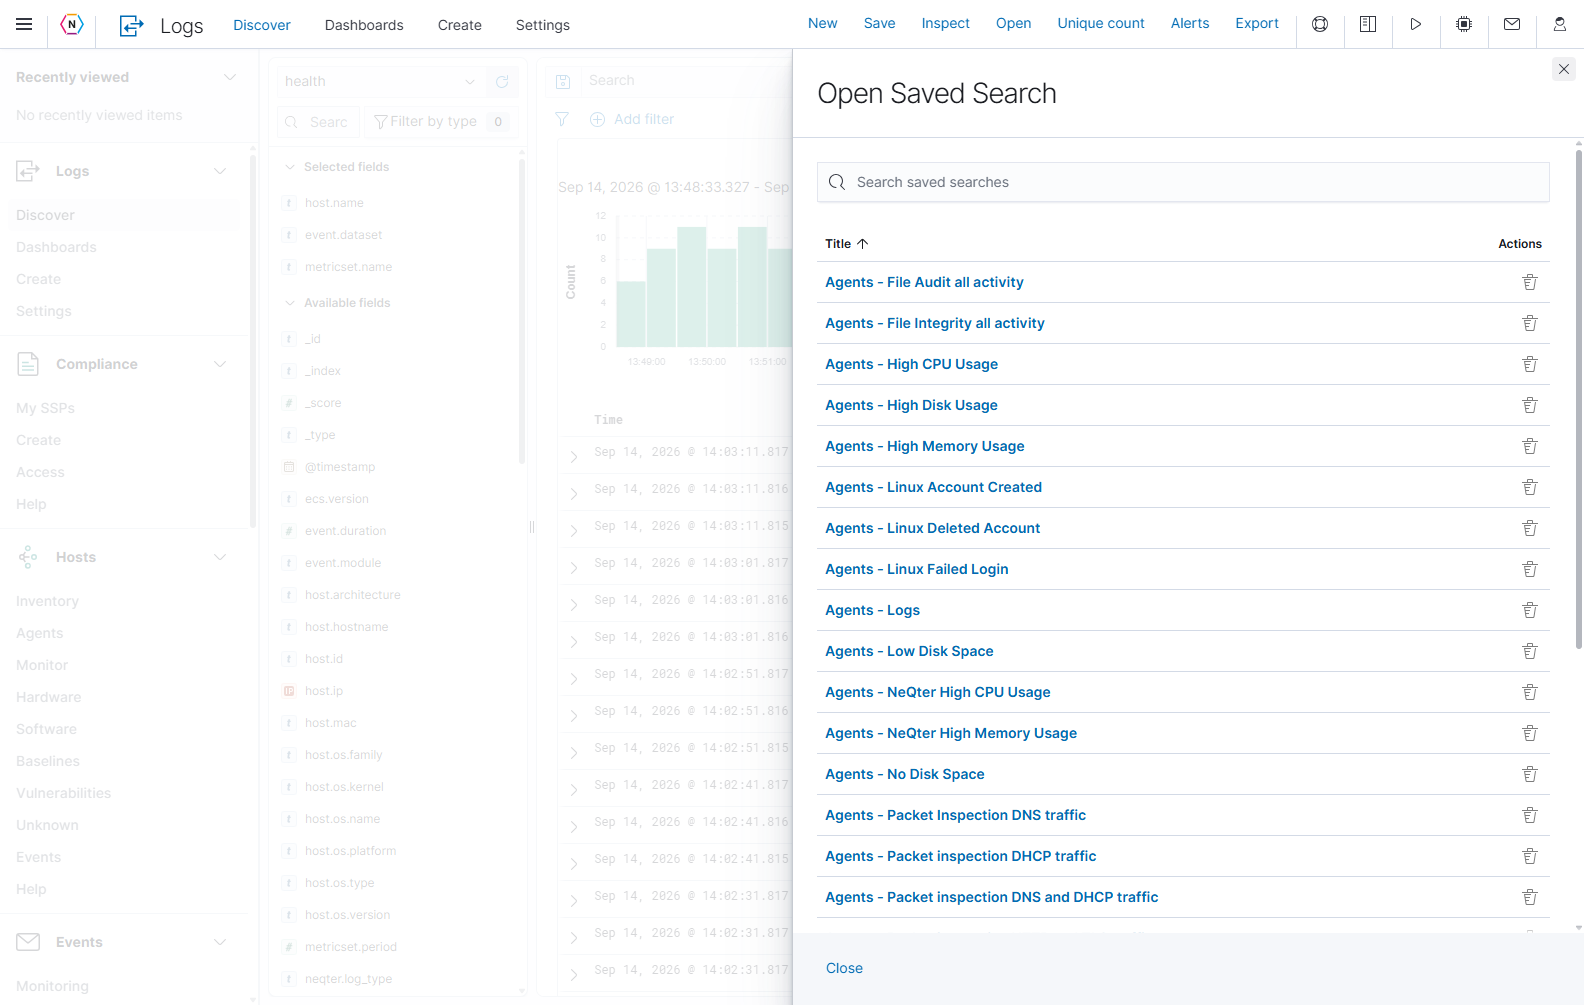
Task: Delete Agents - Low Disk Space search
Action: point(1530,651)
